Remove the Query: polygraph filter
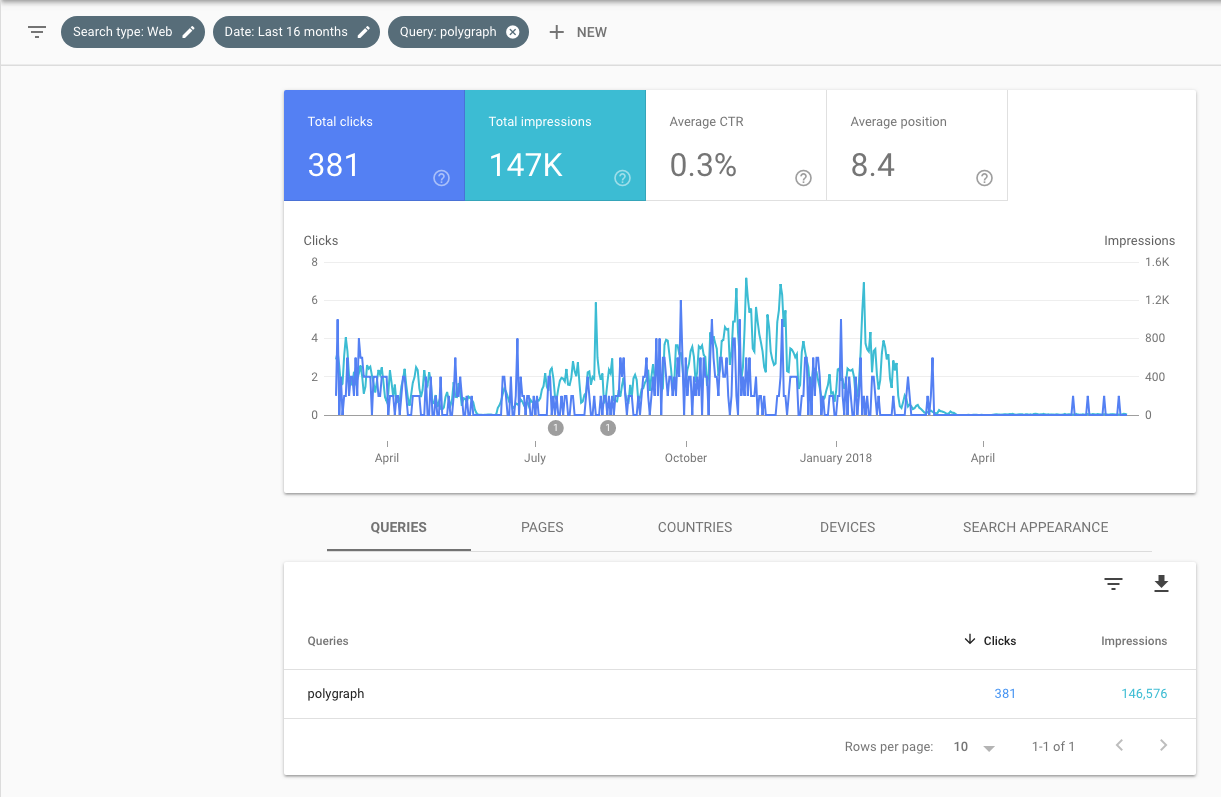The image size is (1221, 797). 513,32
